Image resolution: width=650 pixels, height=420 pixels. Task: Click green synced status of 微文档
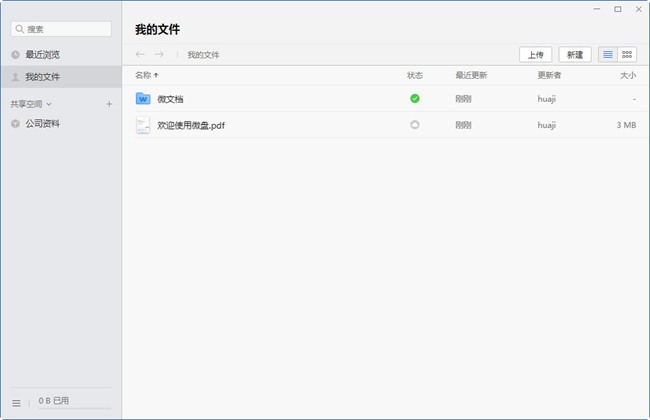pyautogui.click(x=415, y=99)
